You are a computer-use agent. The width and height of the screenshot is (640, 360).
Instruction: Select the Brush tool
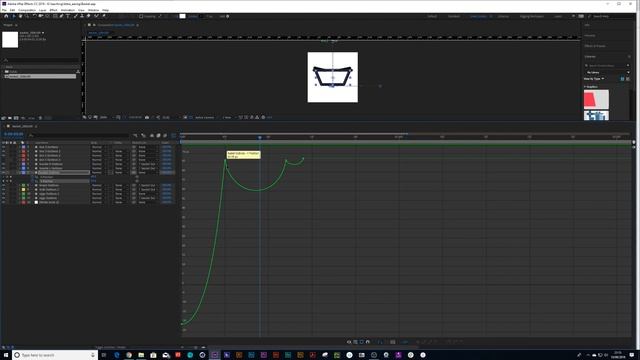[x=76, y=16]
